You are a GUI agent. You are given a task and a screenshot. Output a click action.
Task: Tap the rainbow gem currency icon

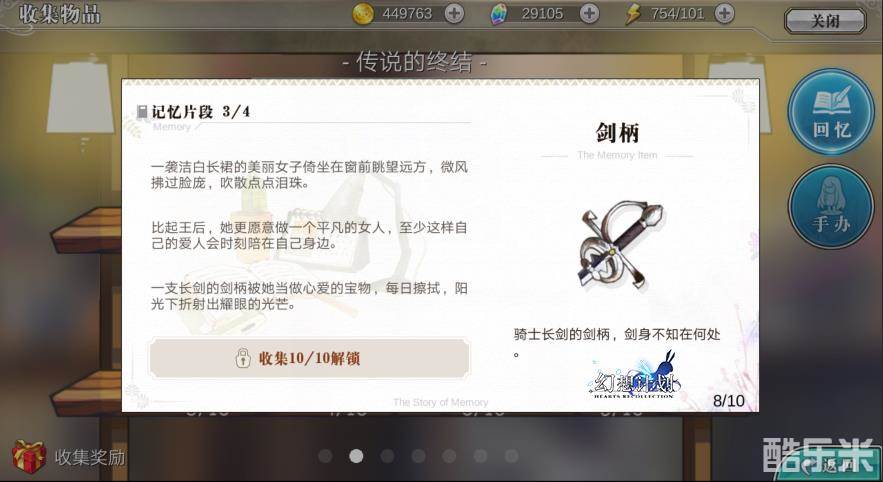[498, 15]
